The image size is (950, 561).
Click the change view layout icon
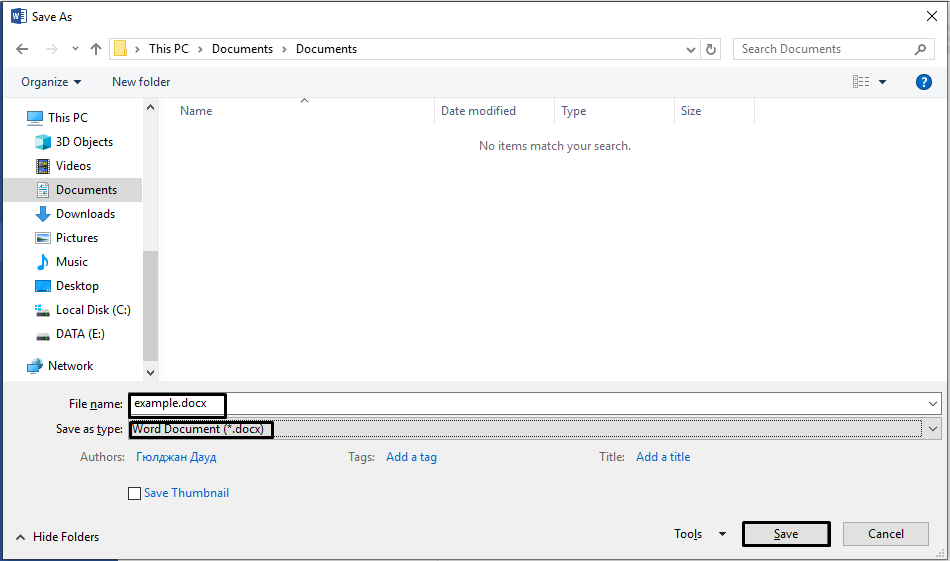(861, 82)
